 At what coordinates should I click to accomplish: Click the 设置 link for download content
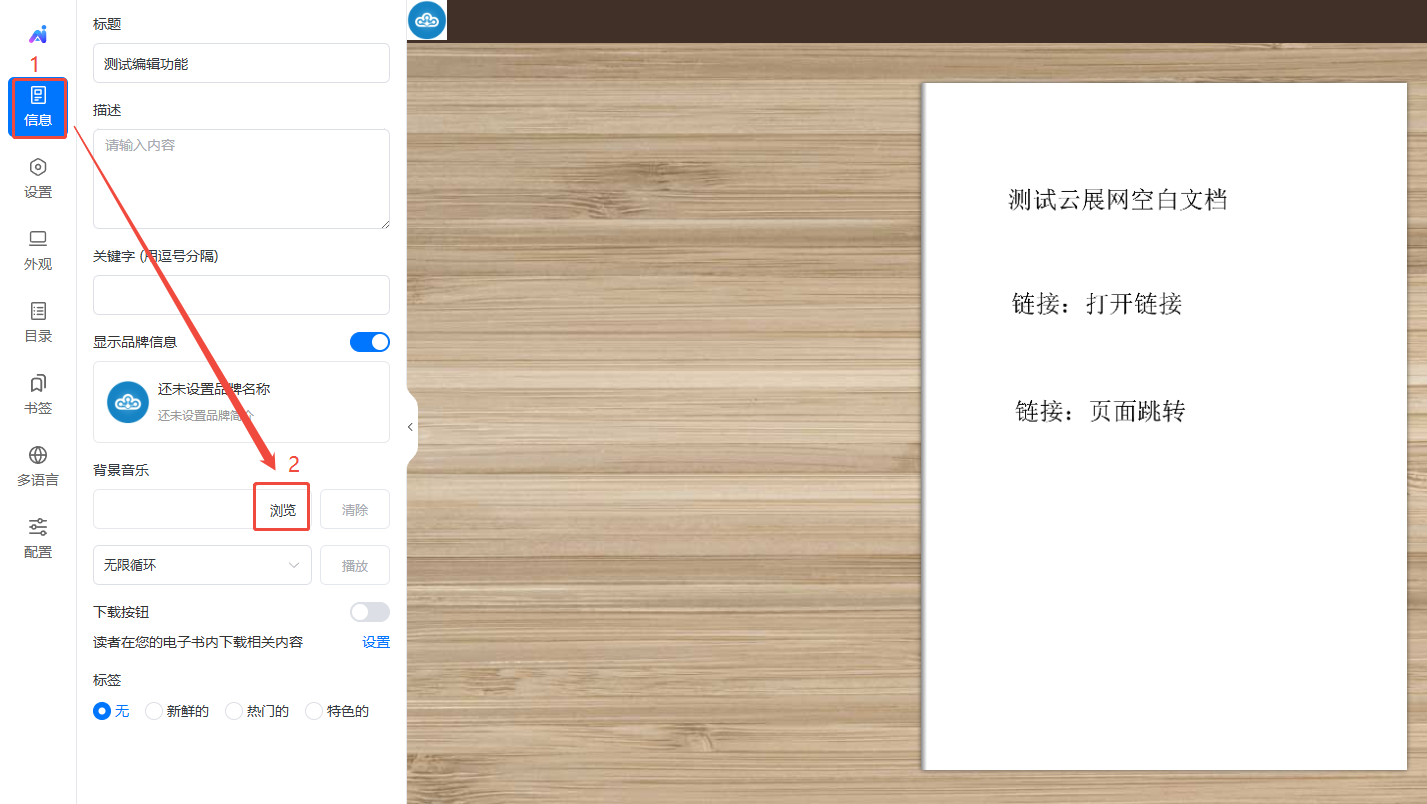pos(376,642)
